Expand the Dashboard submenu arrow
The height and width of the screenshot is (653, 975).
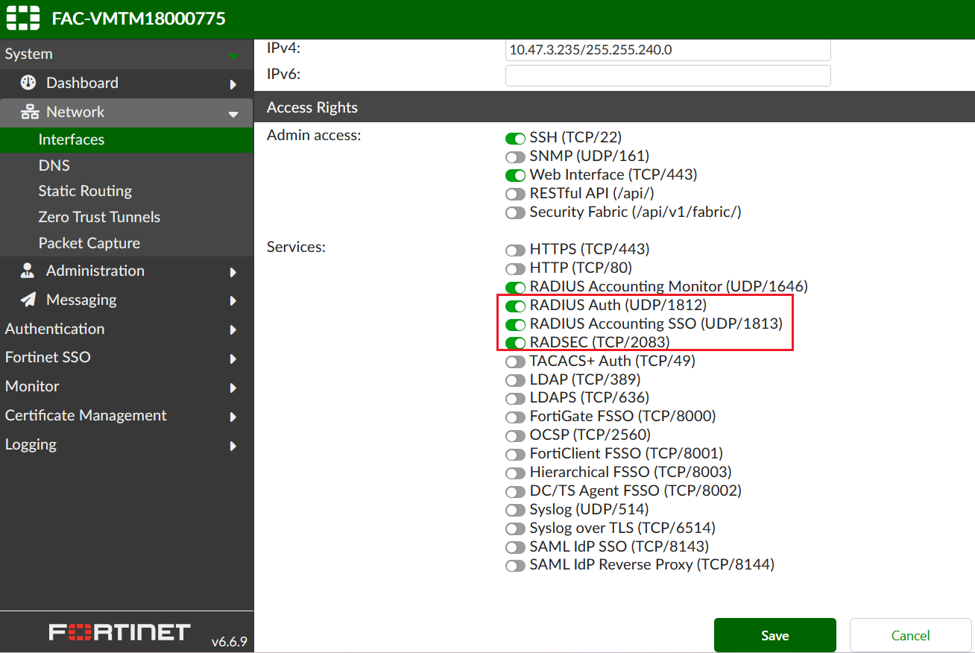tap(233, 84)
